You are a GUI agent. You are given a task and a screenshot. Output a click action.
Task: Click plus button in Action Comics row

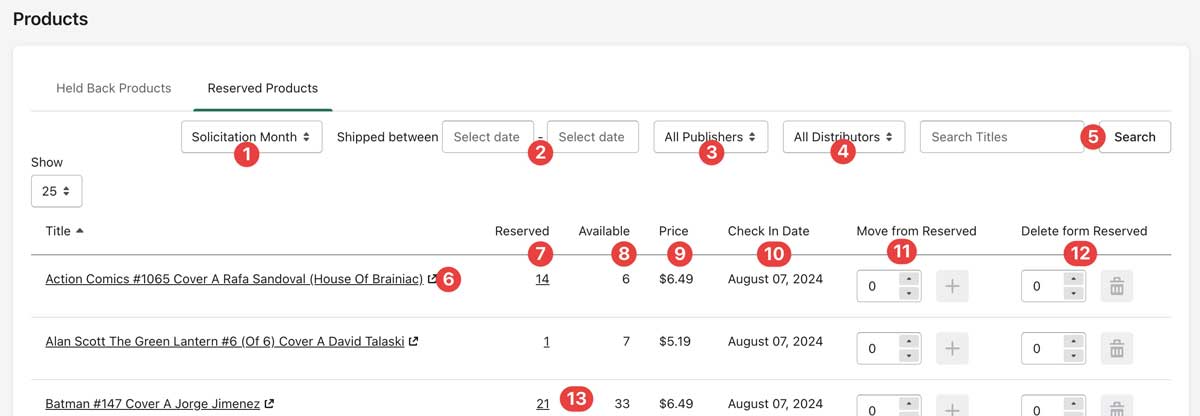click(x=952, y=288)
